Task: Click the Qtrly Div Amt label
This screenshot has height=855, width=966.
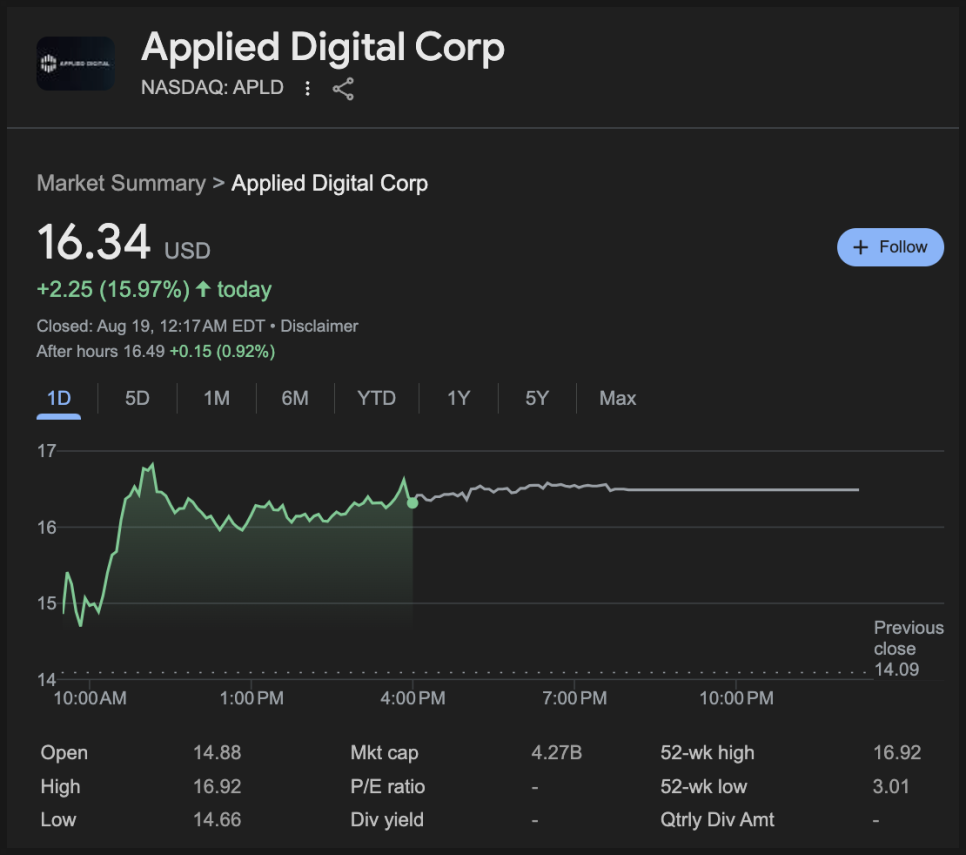Action: pyautogui.click(x=717, y=820)
